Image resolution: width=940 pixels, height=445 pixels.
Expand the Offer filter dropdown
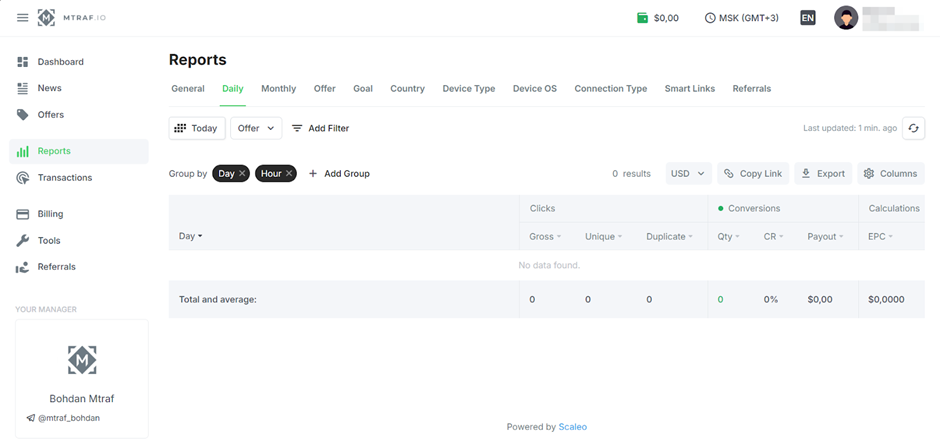(256, 128)
